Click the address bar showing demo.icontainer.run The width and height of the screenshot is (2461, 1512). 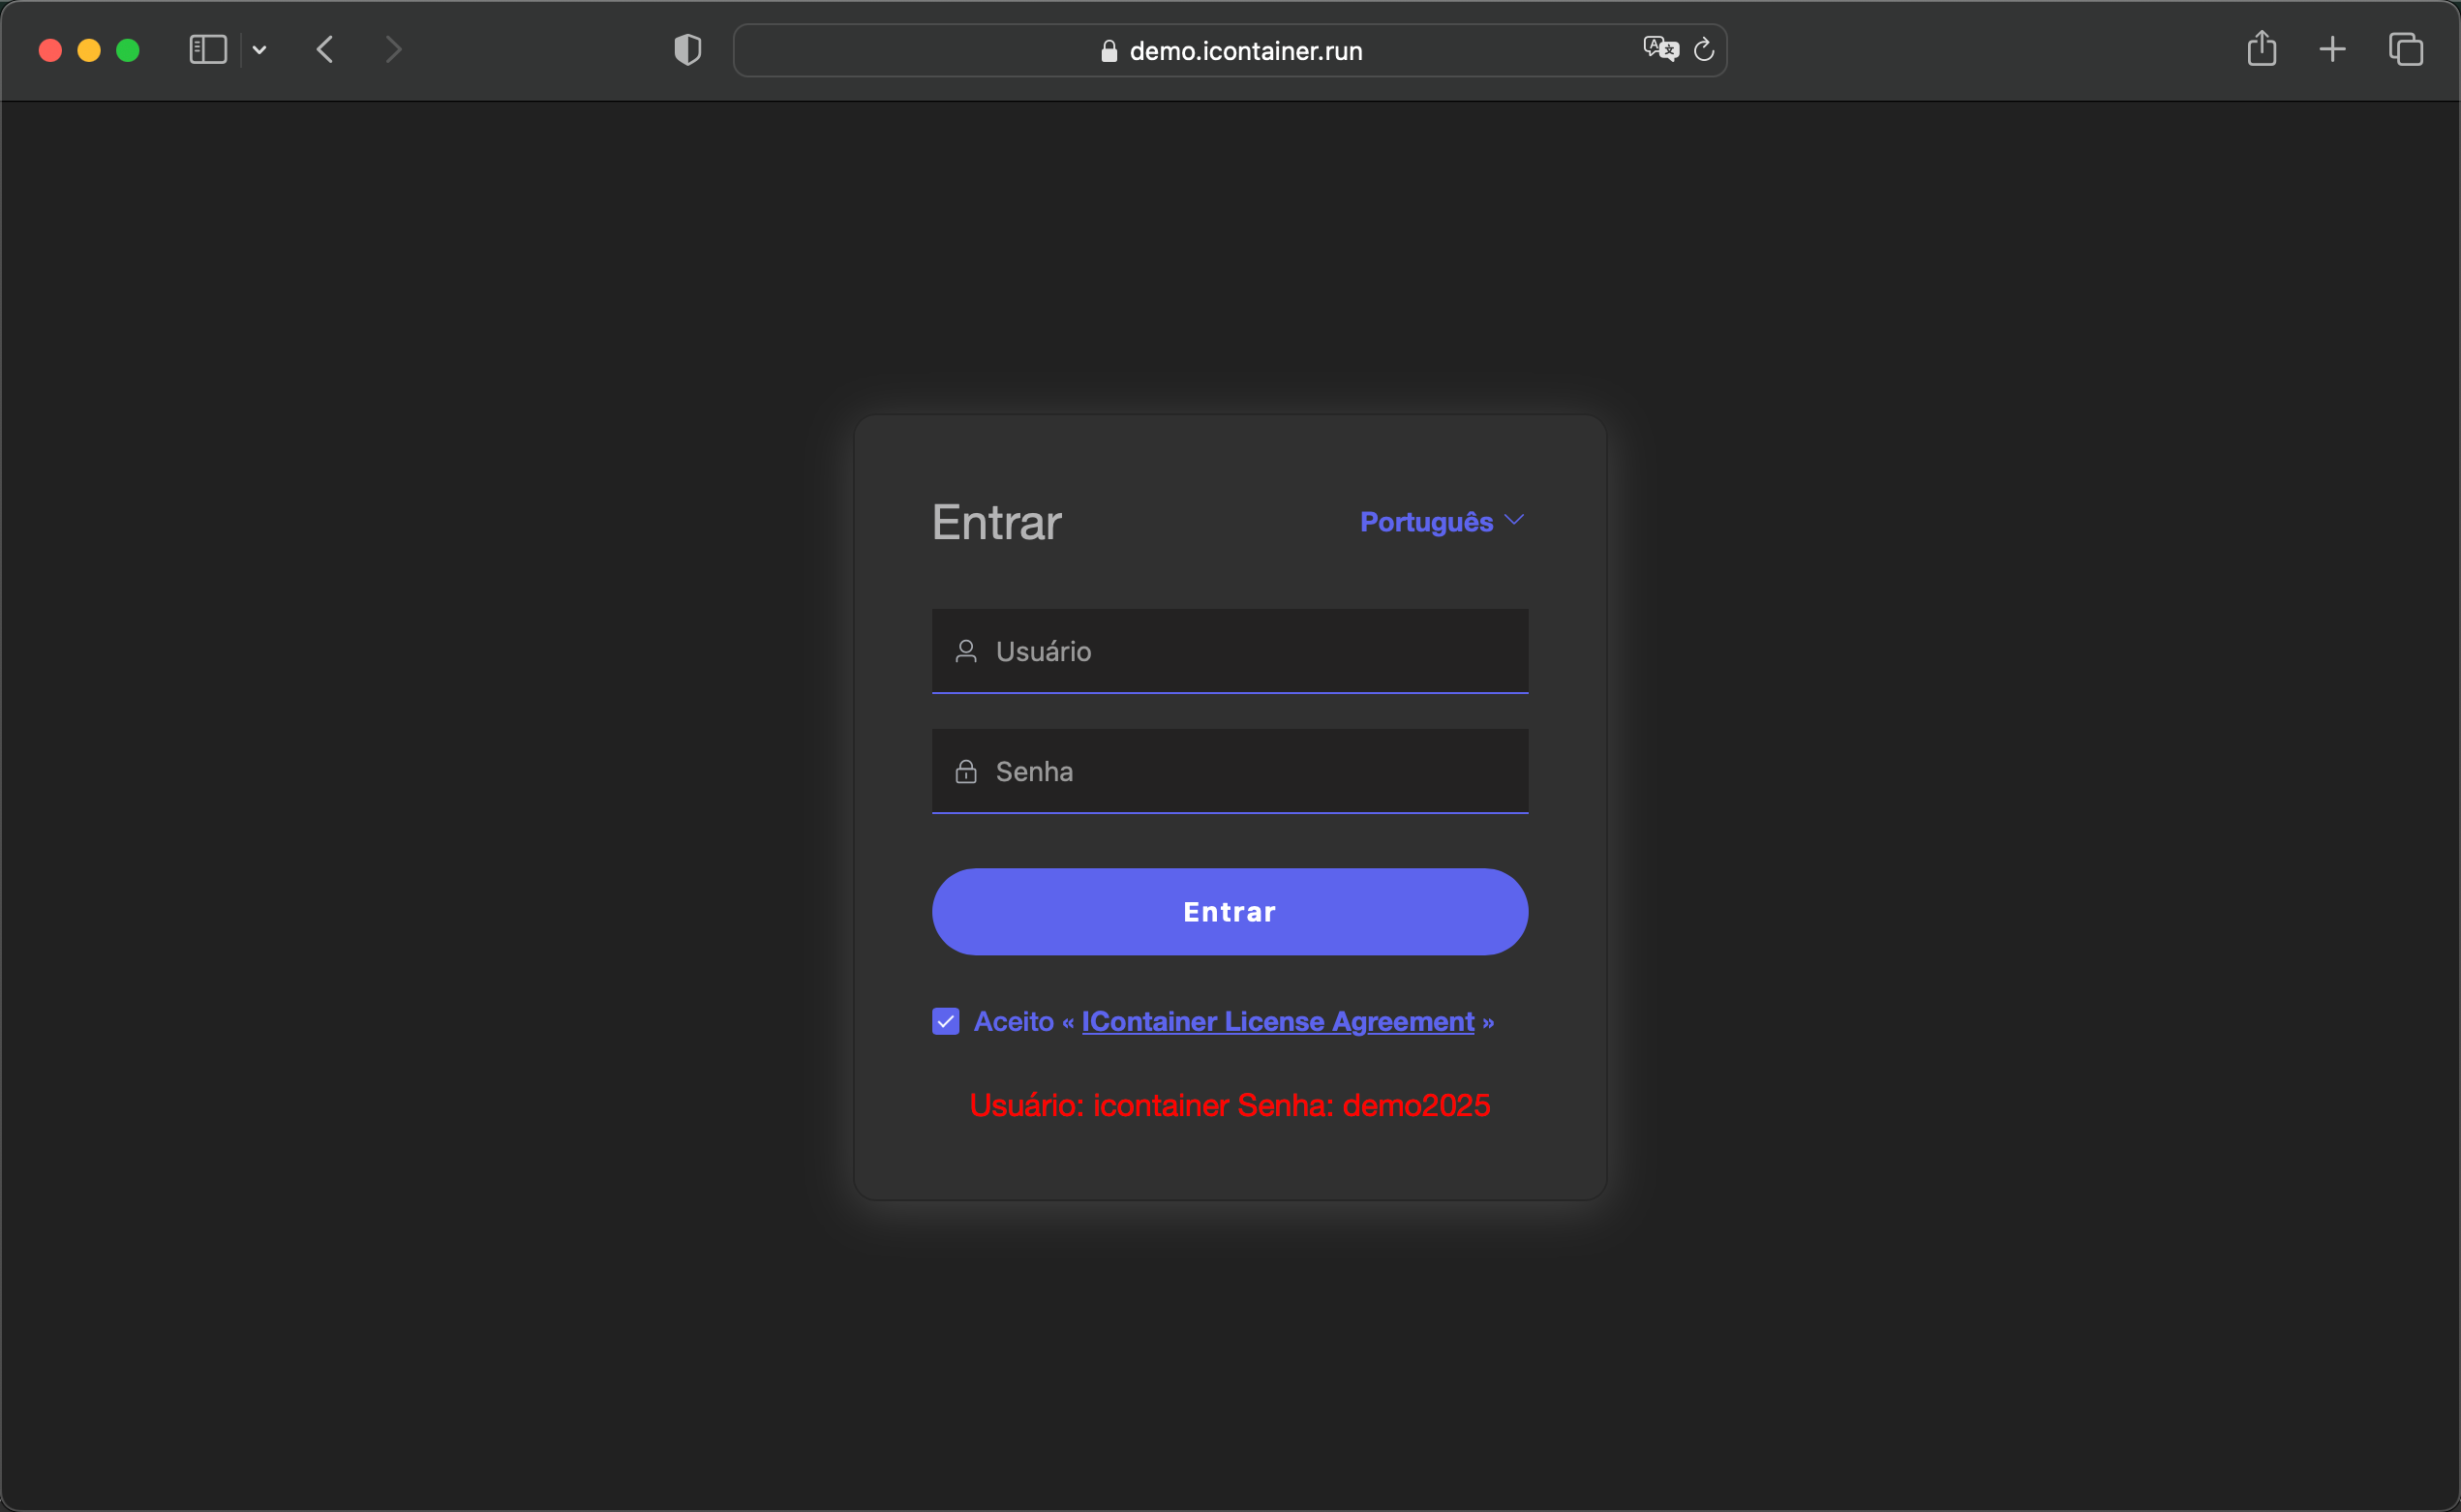coord(1230,50)
